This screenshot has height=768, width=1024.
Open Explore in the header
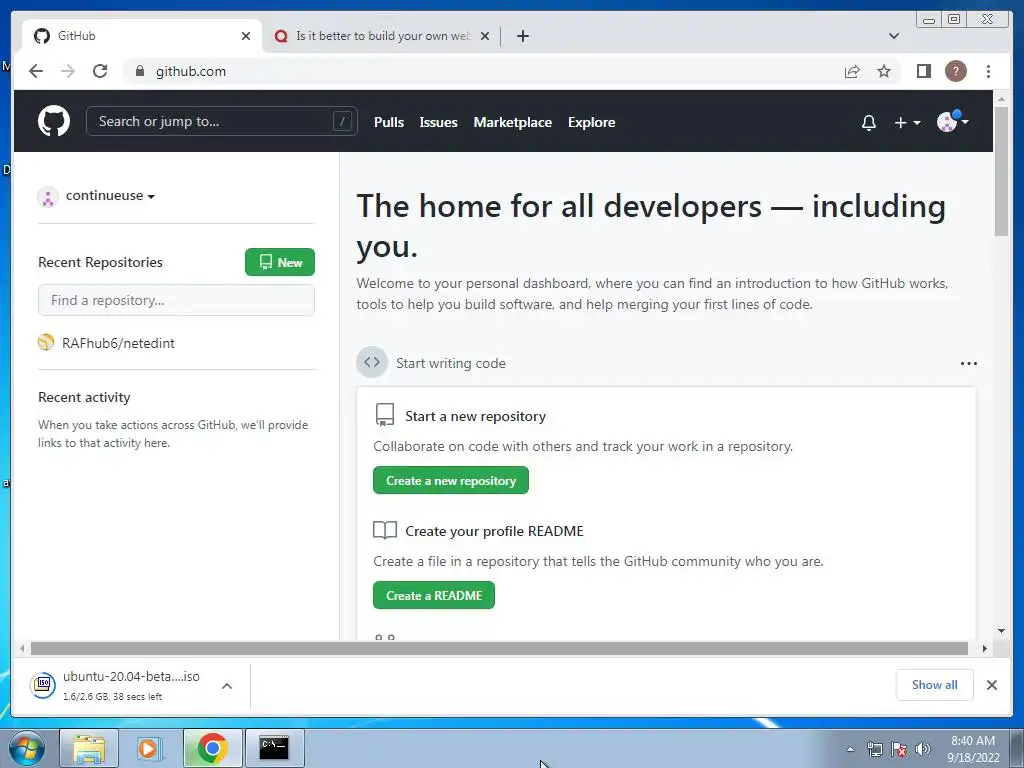click(x=591, y=123)
